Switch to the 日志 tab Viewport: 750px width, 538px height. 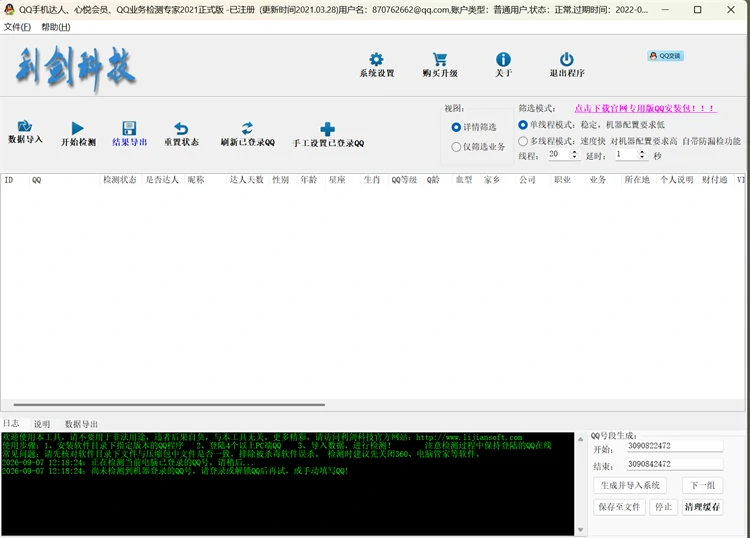(x=11, y=424)
